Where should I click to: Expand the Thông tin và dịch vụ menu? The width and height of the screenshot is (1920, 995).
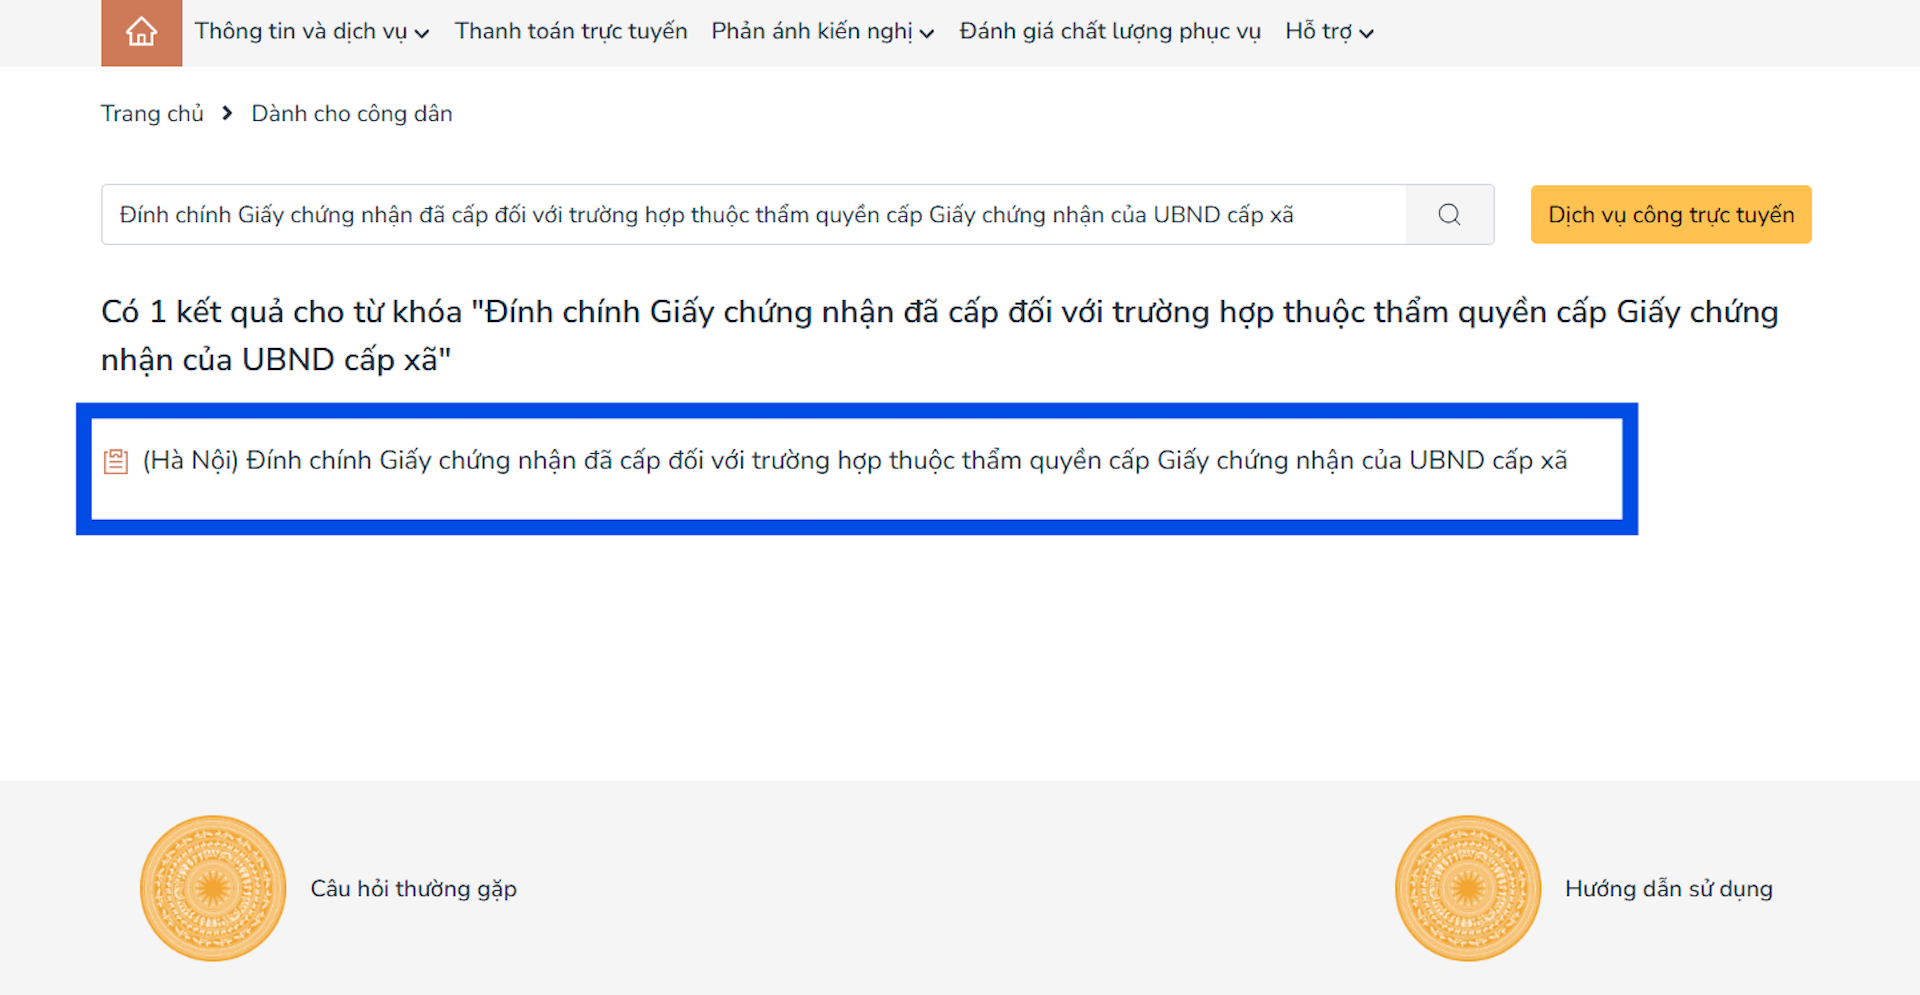click(x=312, y=32)
